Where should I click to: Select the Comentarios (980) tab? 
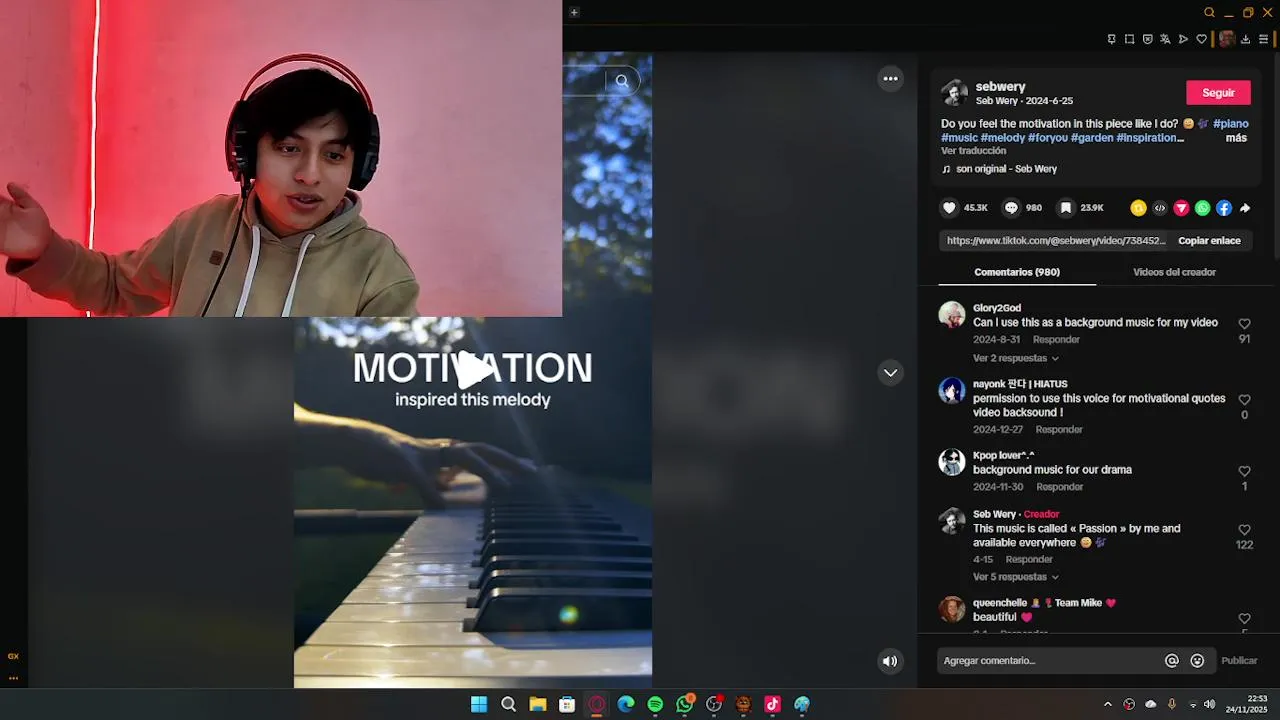(x=1017, y=272)
